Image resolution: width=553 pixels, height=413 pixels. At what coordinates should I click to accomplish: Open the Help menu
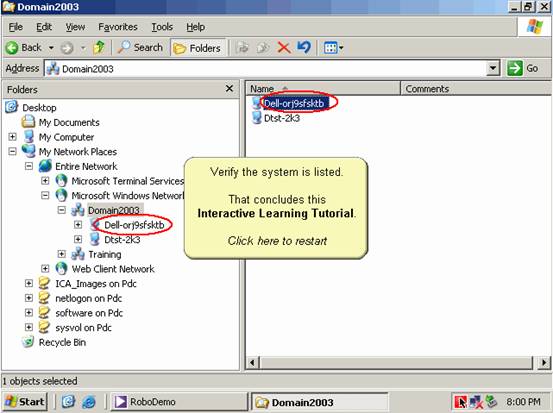(x=195, y=27)
